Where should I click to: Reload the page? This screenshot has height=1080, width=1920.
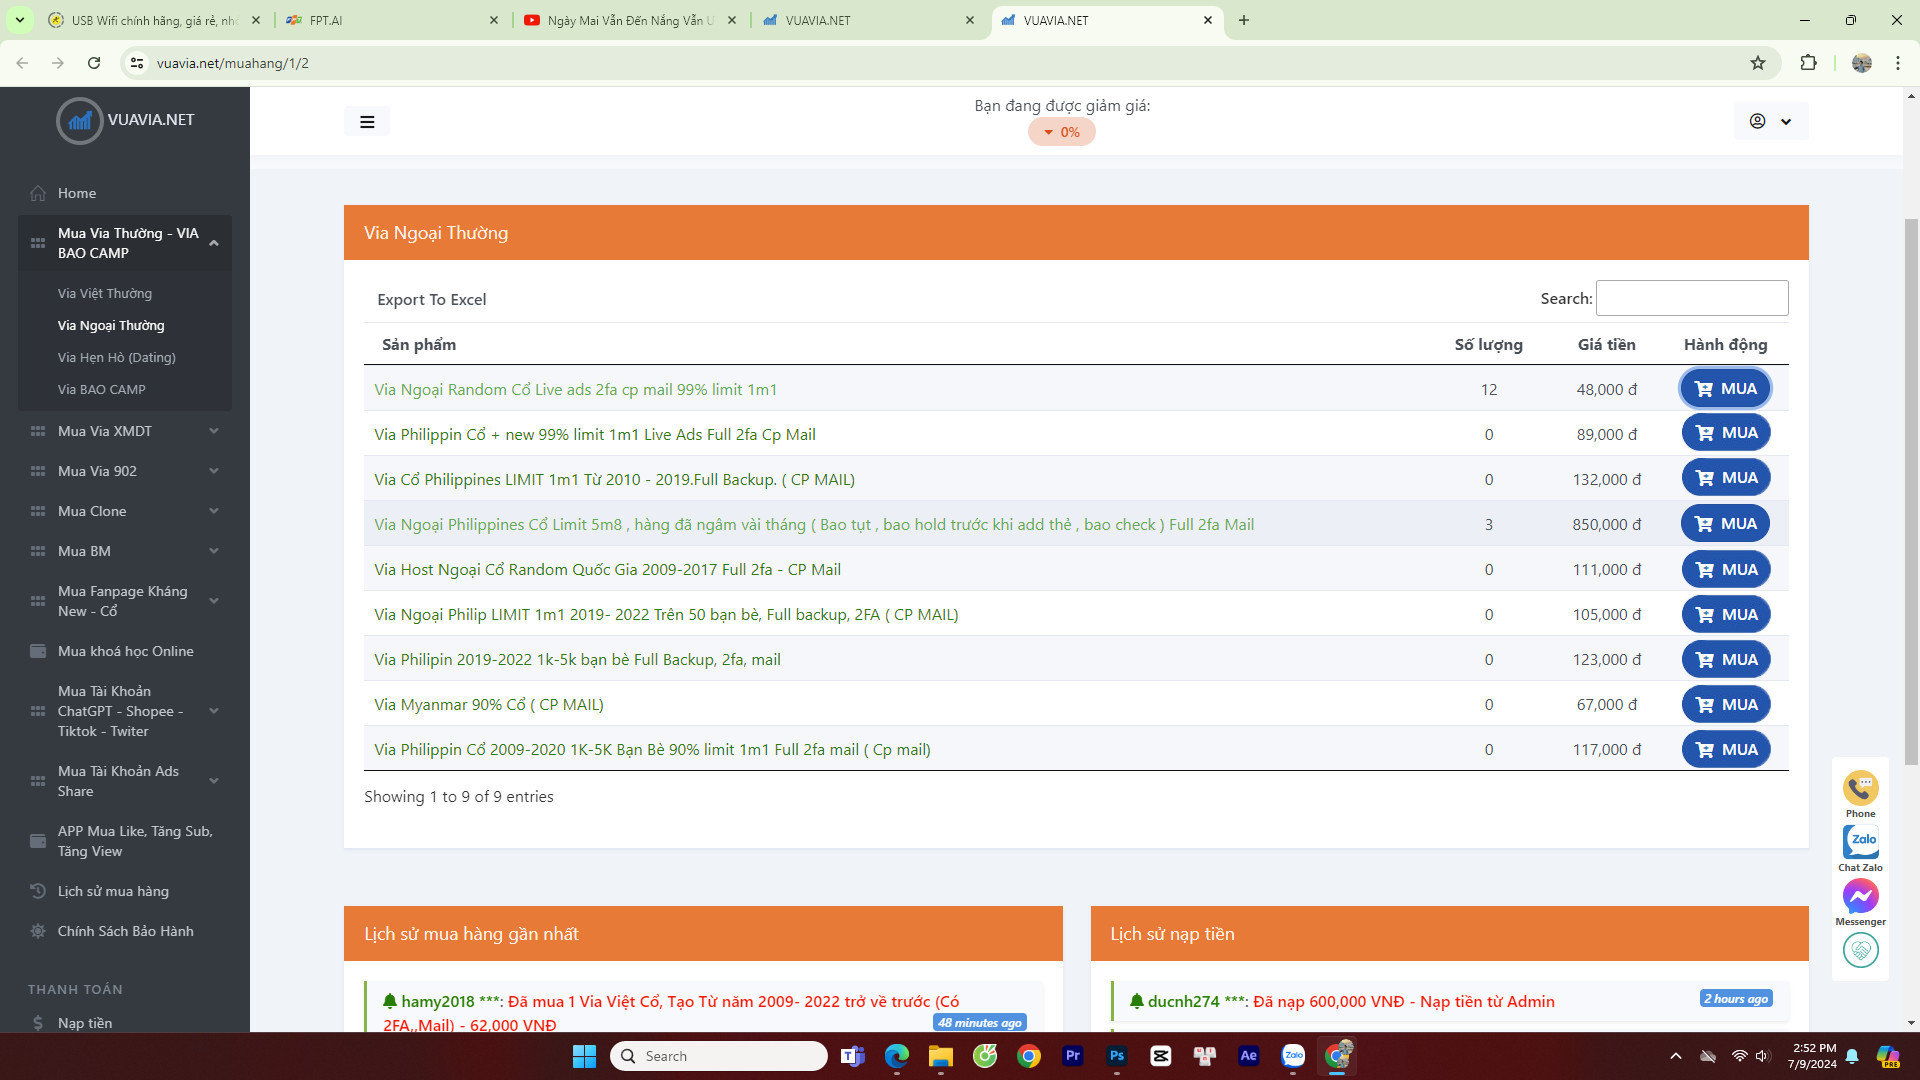(x=94, y=63)
